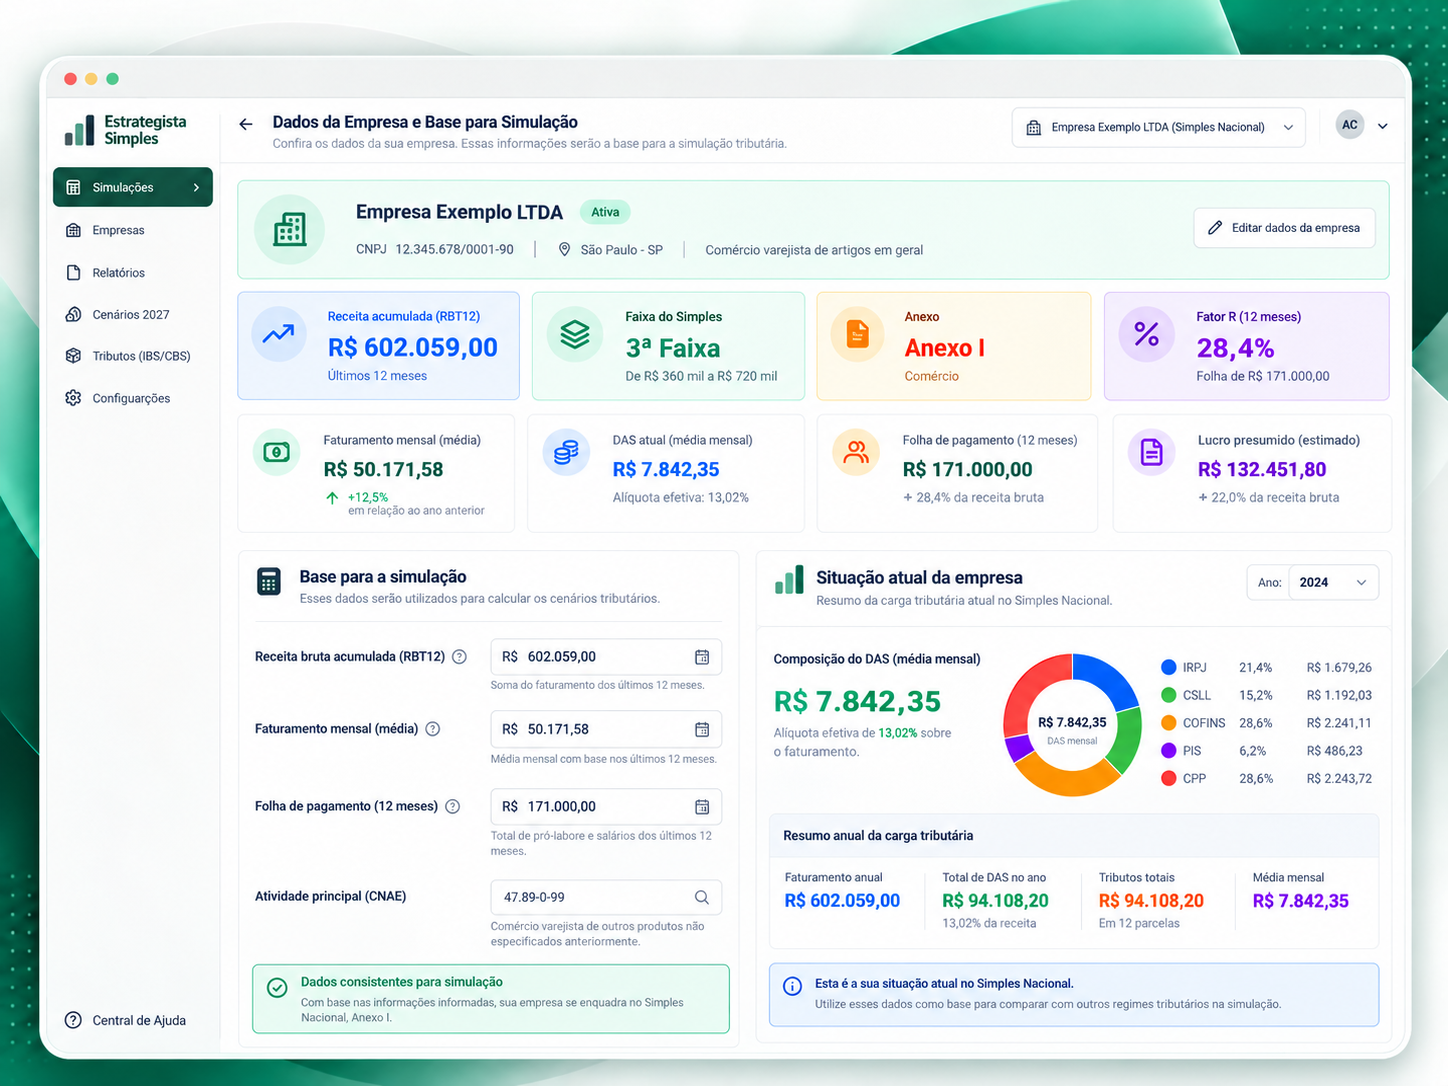Click the blue IRPJ legend swatch
Viewport: 1448px width, 1086px height.
tap(1168, 667)
